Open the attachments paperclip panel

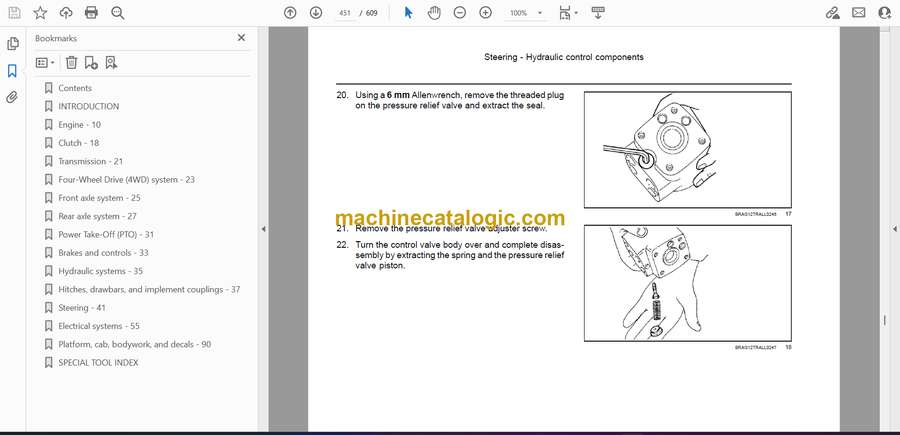pos(12,97)
